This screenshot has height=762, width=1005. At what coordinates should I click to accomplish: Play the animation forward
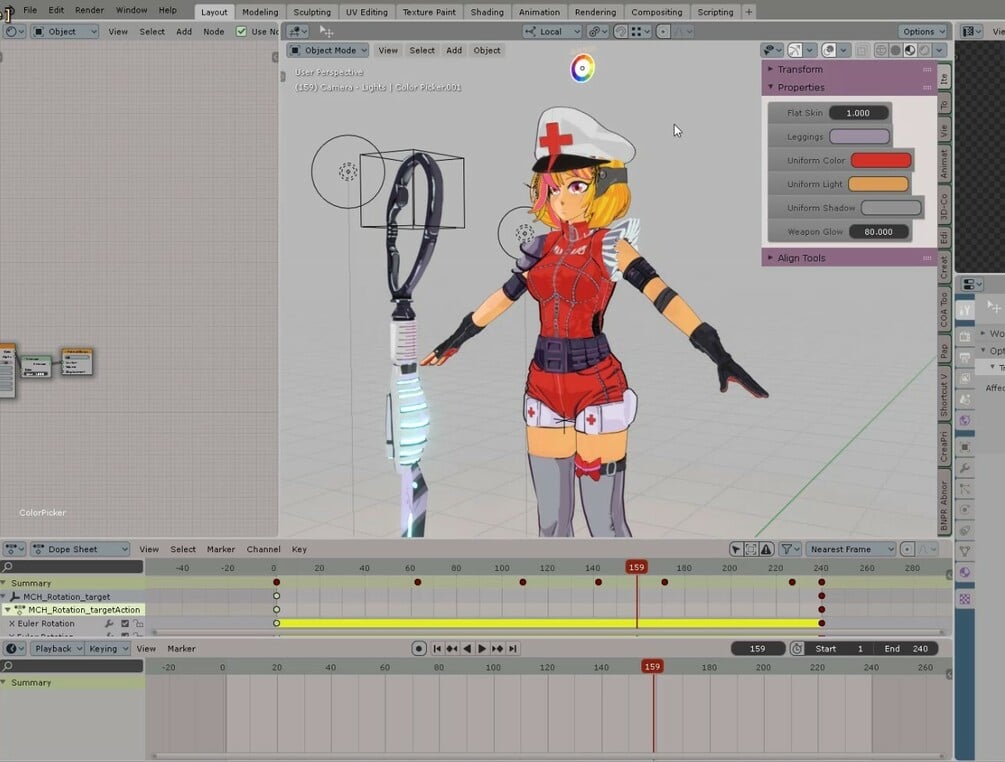click(x=482, y=649)
